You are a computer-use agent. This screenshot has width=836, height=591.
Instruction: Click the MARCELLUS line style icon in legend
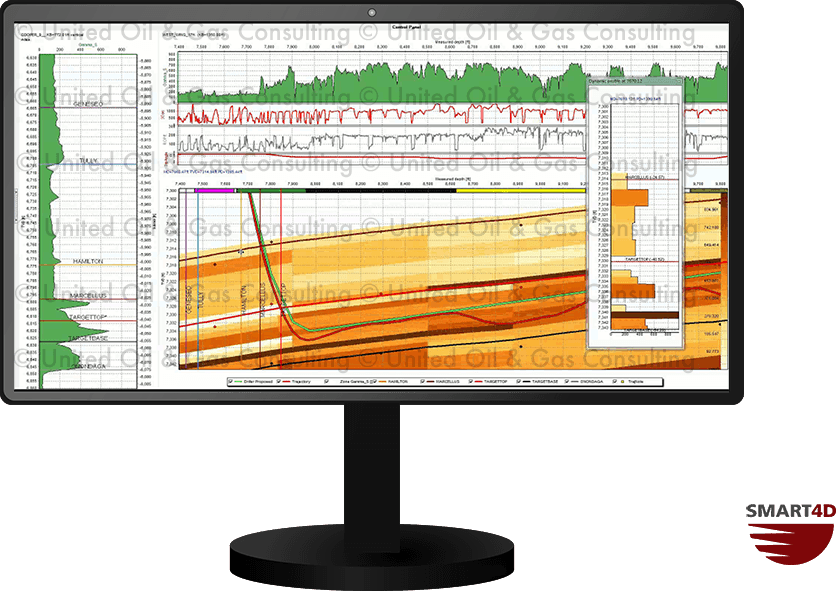coord(429,383)
